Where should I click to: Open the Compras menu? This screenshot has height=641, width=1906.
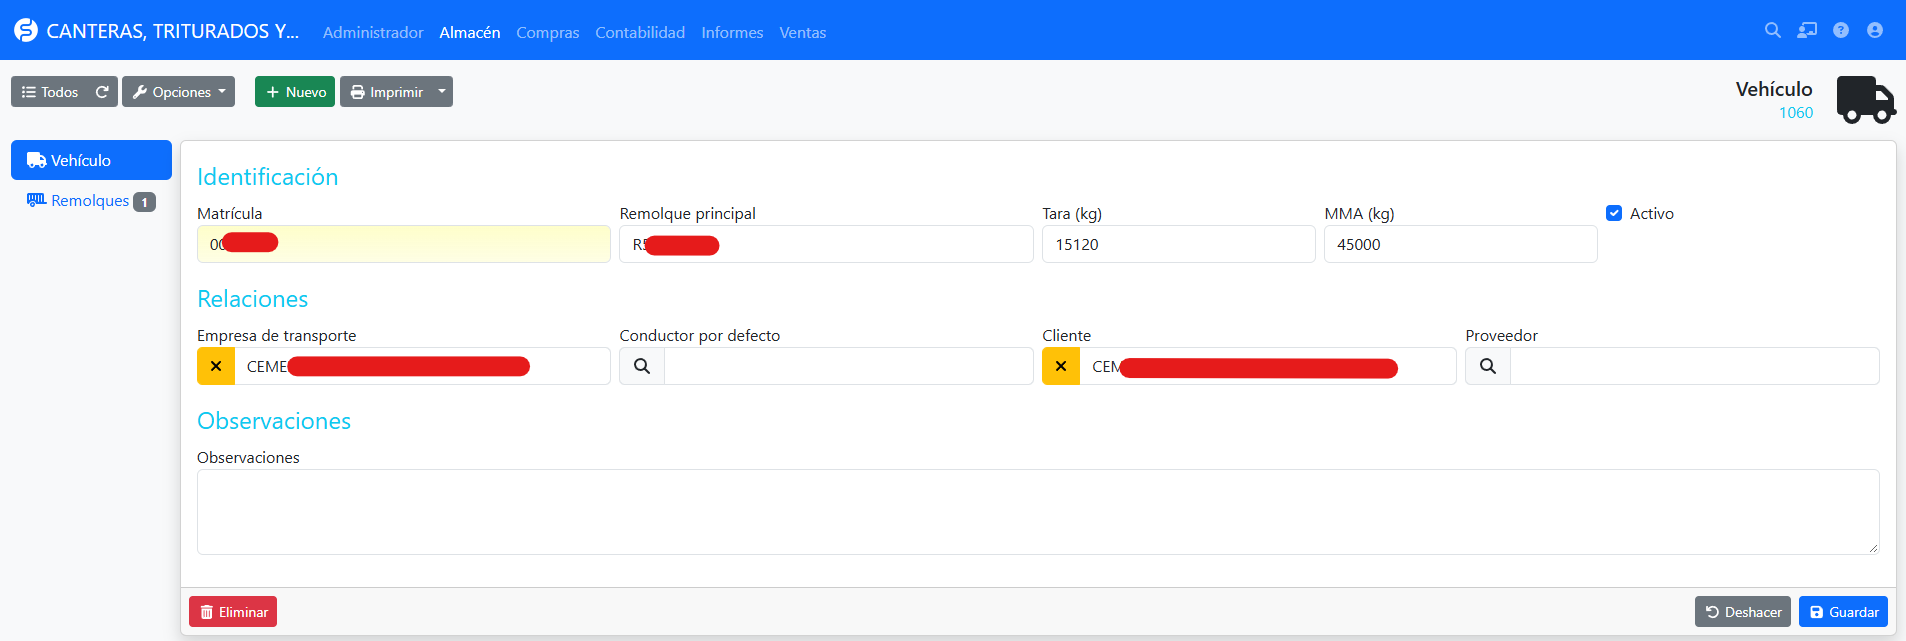(548, 32)
